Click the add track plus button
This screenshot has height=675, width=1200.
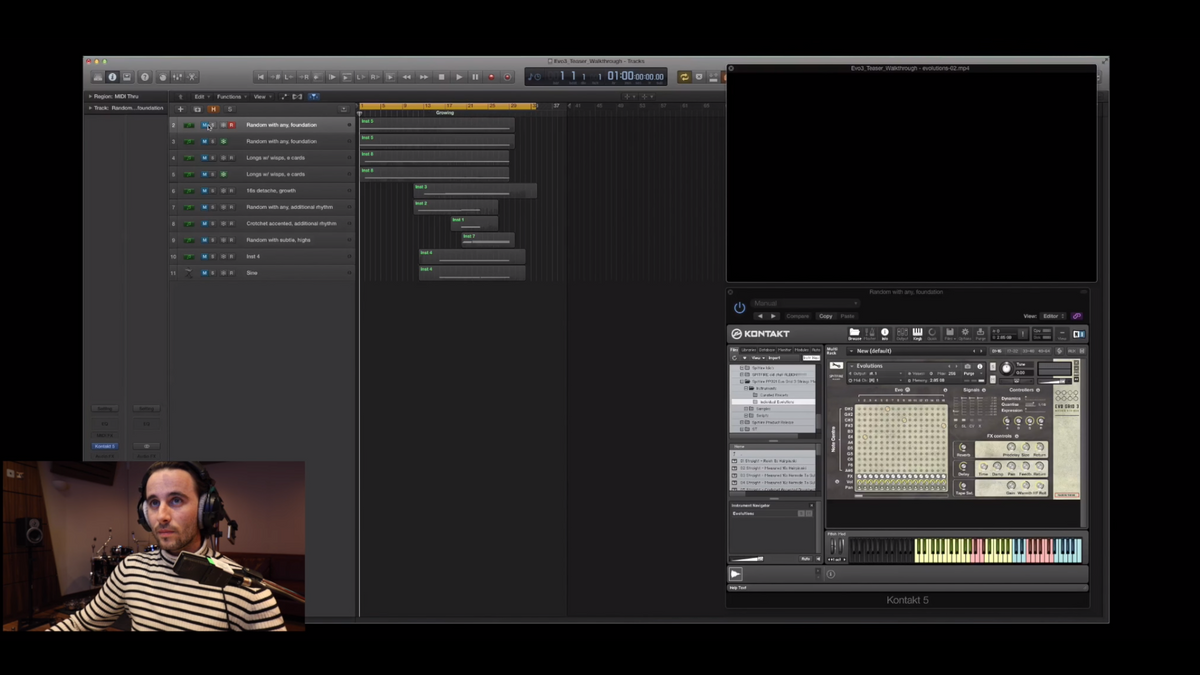click(x=181, y=109)
